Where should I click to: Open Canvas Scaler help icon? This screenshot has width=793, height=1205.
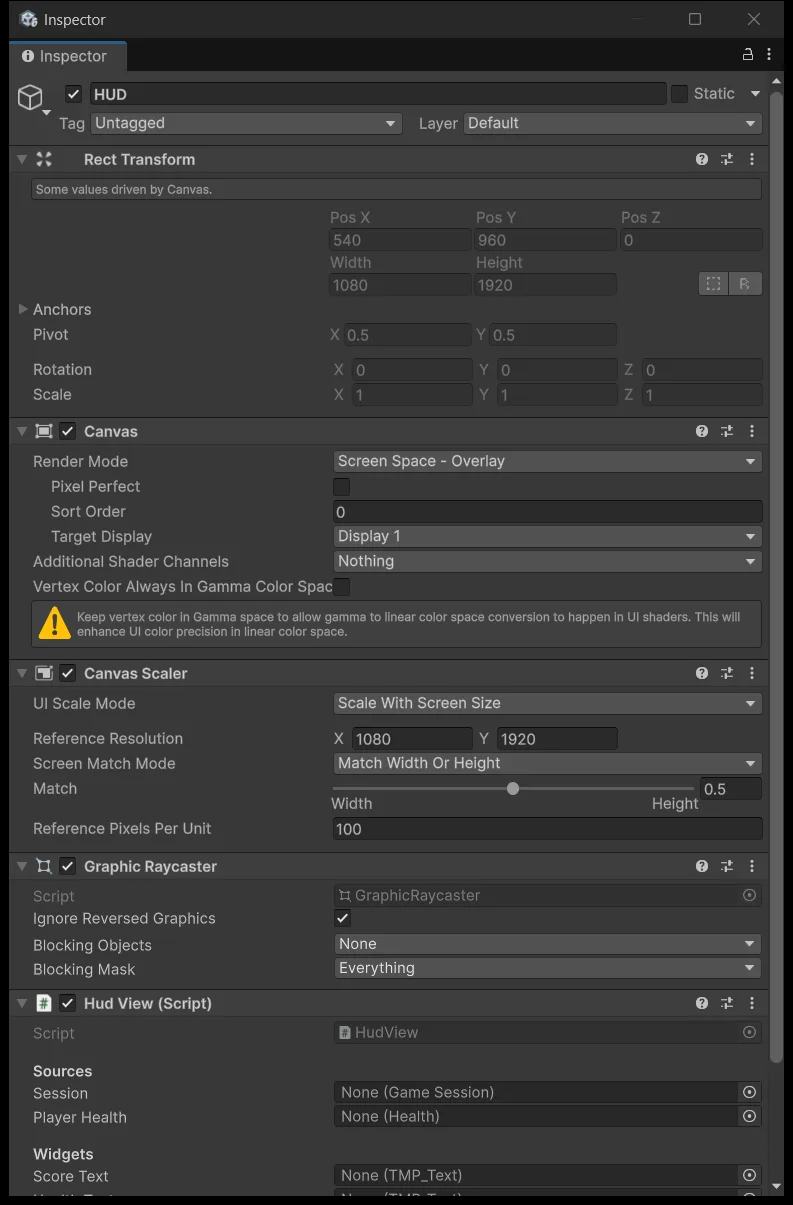(702, 673)
